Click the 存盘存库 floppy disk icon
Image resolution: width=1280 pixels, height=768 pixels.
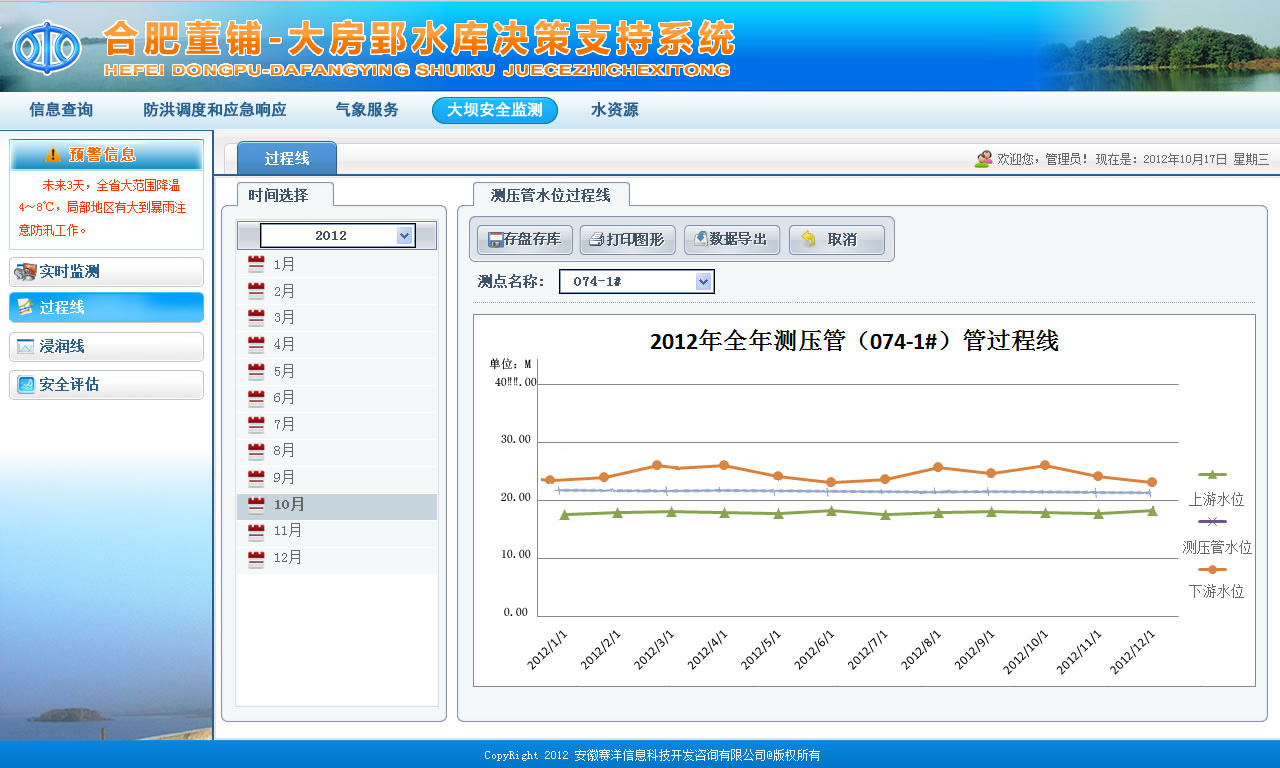(495, 240)
